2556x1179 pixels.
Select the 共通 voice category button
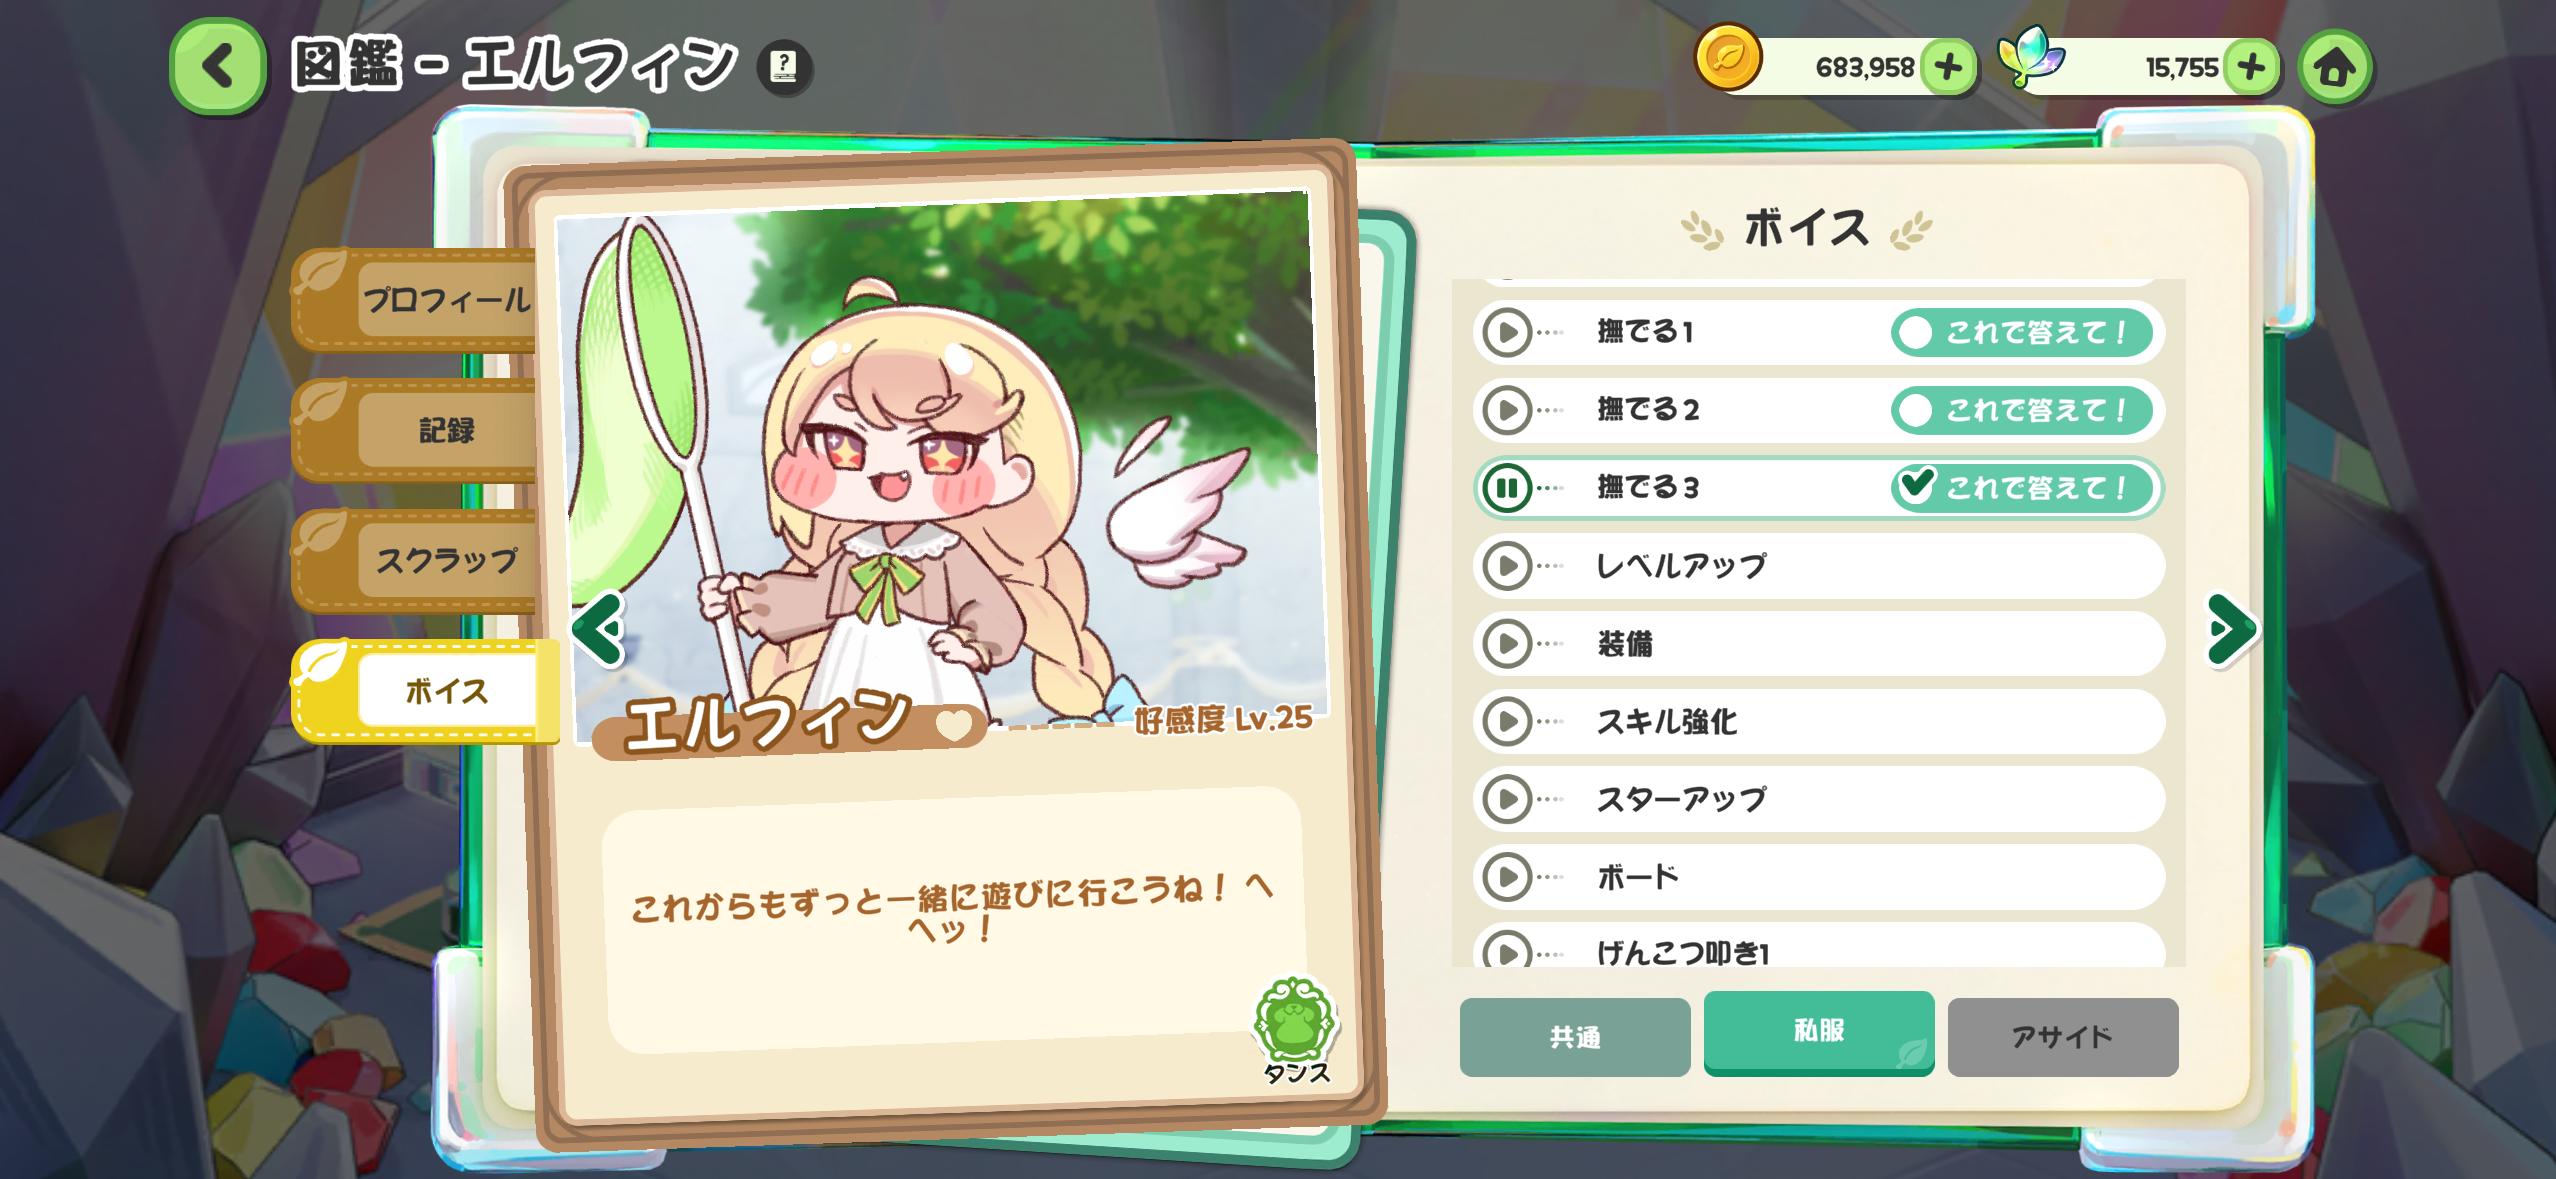(x=1574, y=1037)
